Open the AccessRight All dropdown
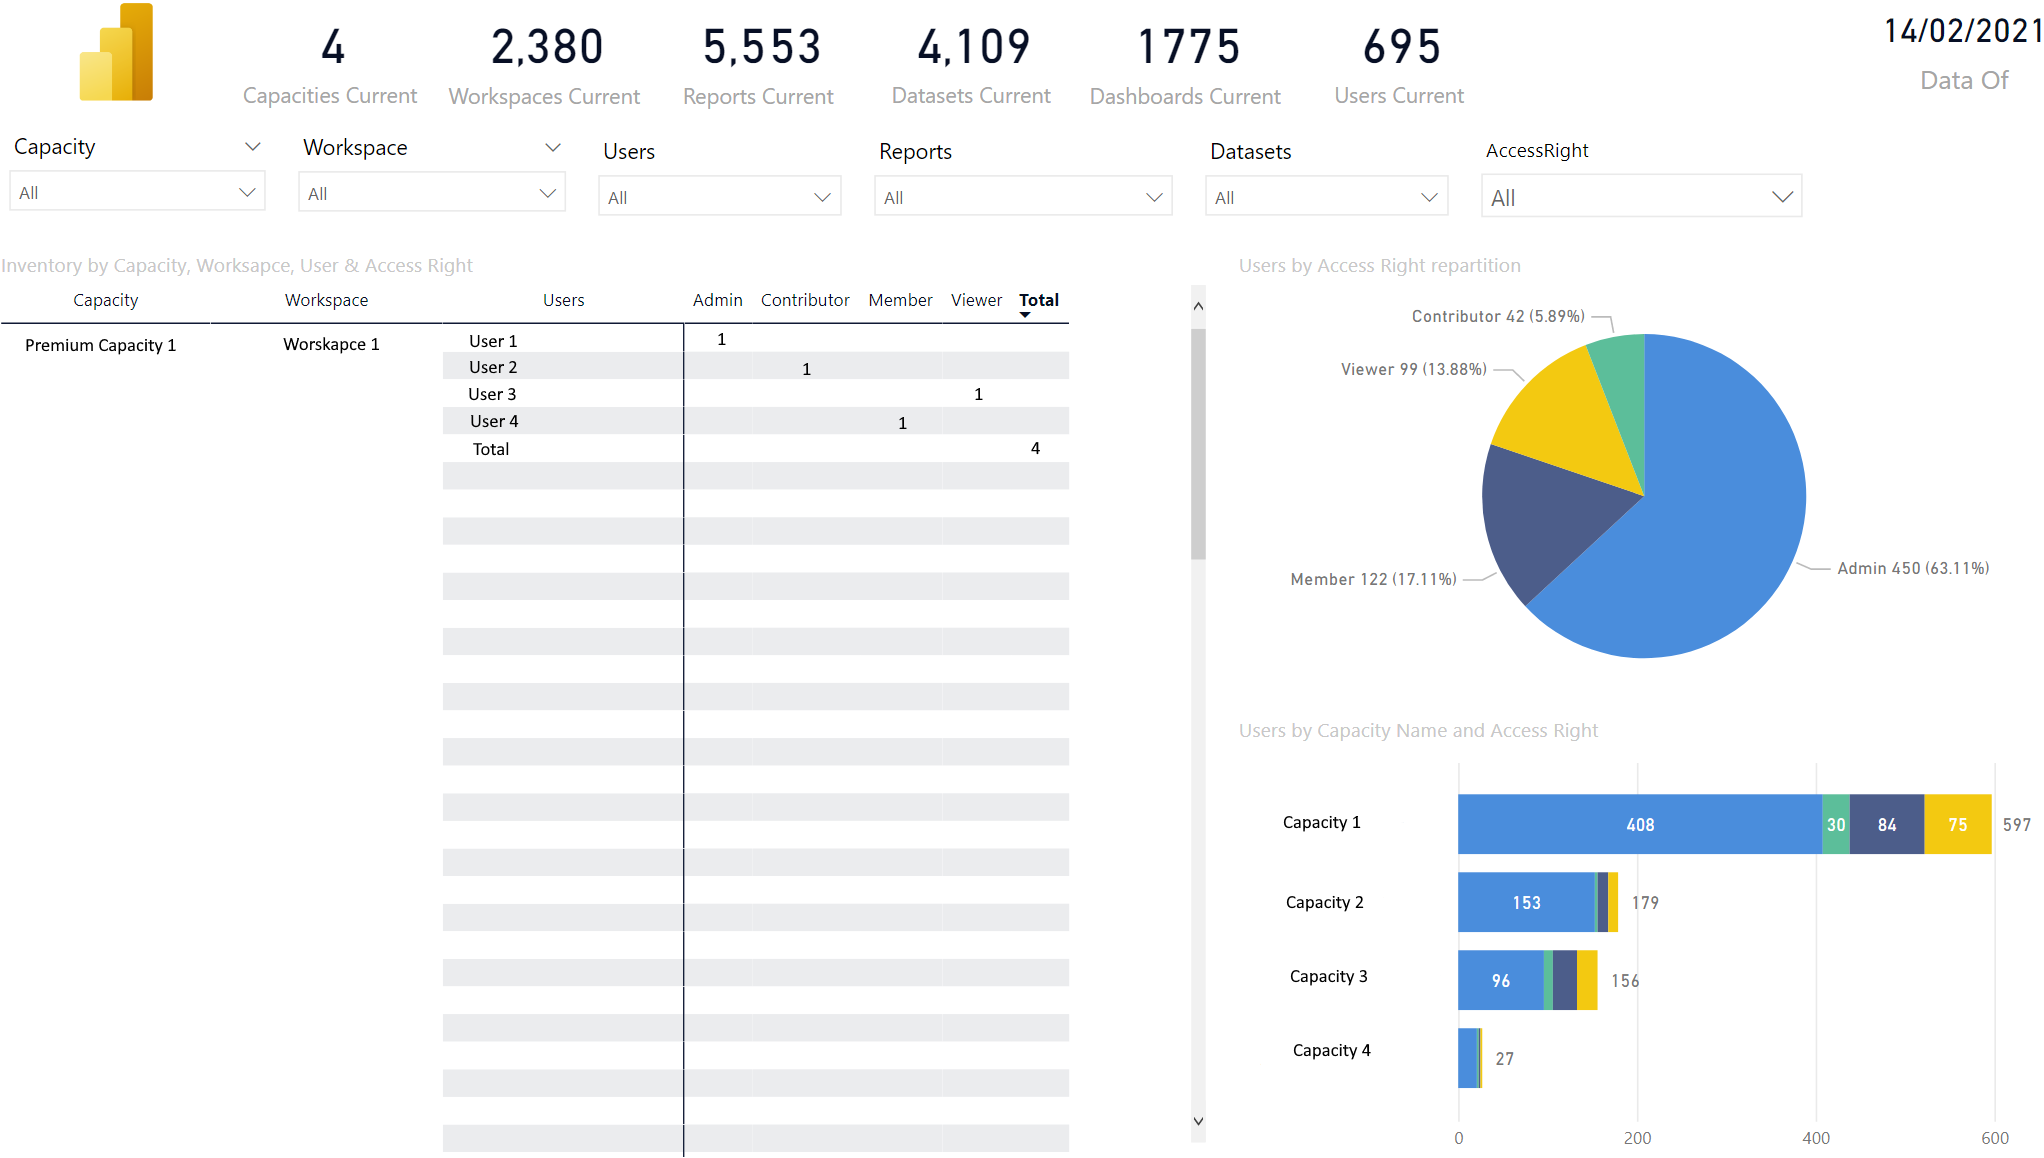The image size is (2044, 1158). point(1642,197)
